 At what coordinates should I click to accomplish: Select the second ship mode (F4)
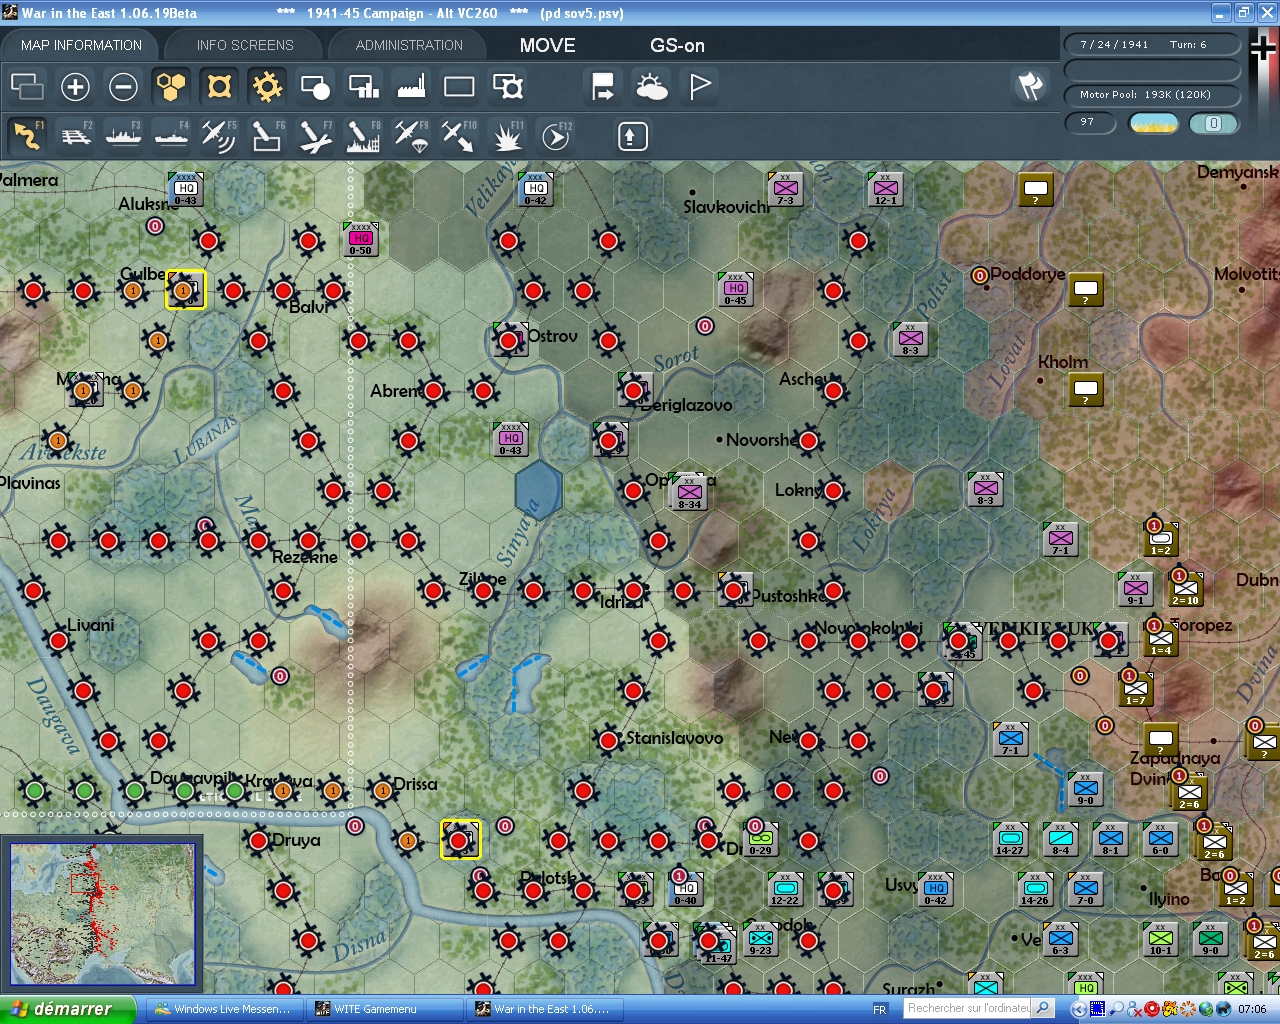[172, 136]
